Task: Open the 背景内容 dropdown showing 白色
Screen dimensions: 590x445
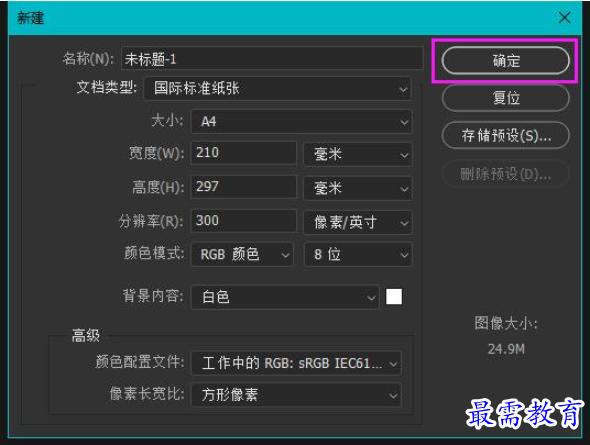Action: (285, 297)
